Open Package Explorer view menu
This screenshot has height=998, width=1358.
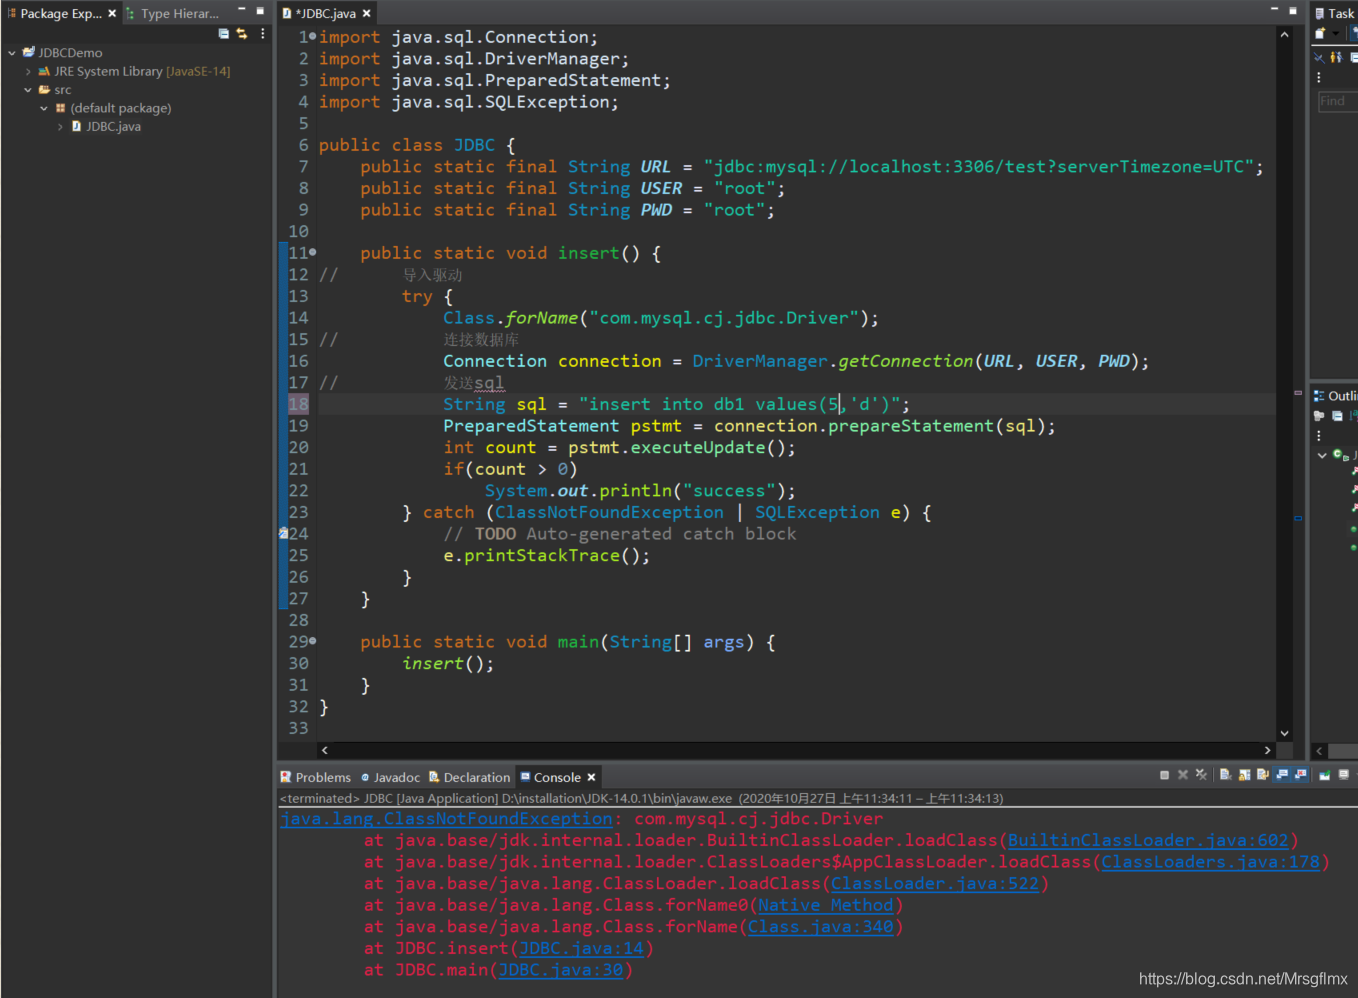pos(263,33)
